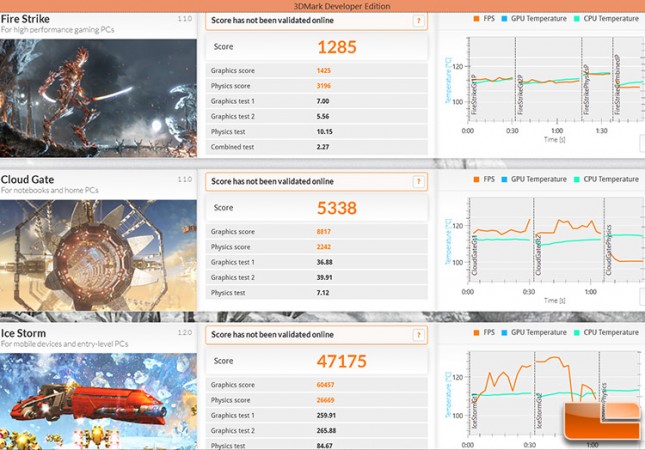Screen dimensions: 645x450
Task: Select Fire Strike Graphics test 1 value 7.00
Action: point(323,101)
